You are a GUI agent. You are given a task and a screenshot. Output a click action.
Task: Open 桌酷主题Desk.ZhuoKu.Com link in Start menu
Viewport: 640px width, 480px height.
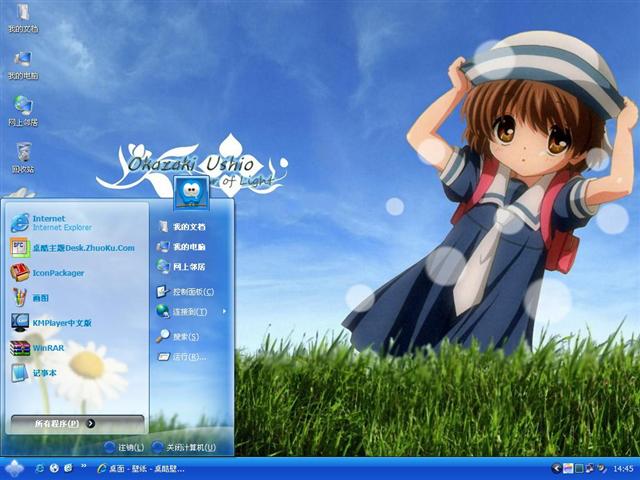(82, 247)
